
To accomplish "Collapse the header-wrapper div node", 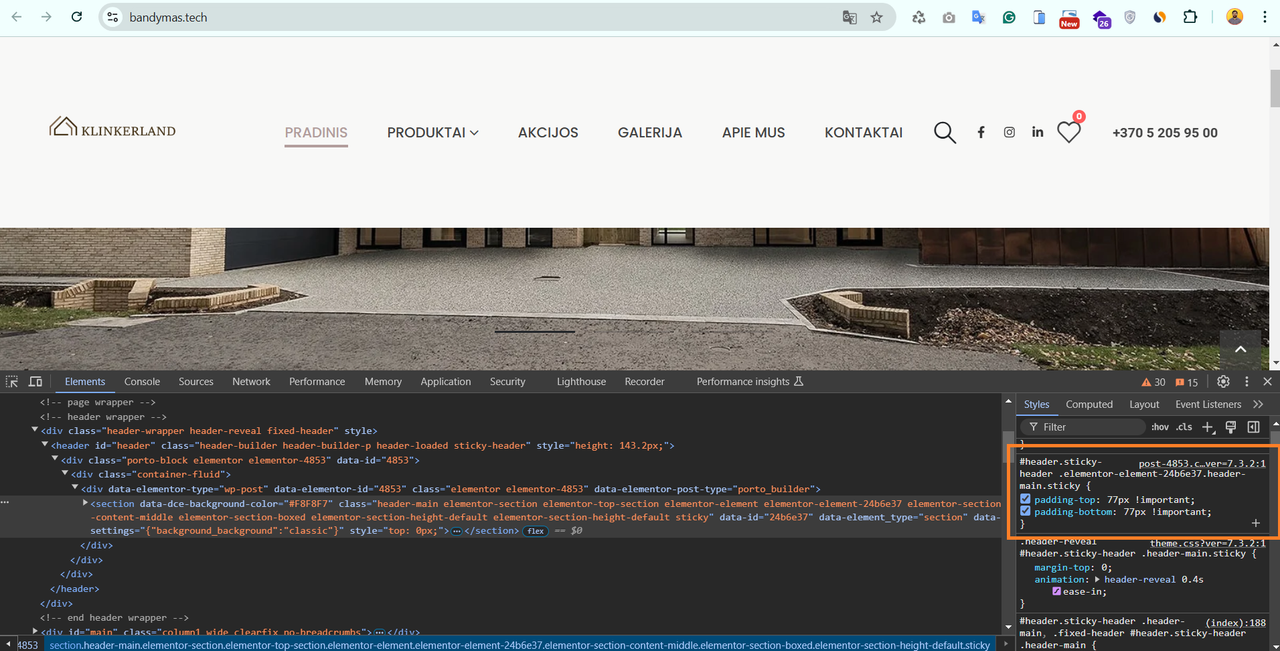I will coord(35,431).
